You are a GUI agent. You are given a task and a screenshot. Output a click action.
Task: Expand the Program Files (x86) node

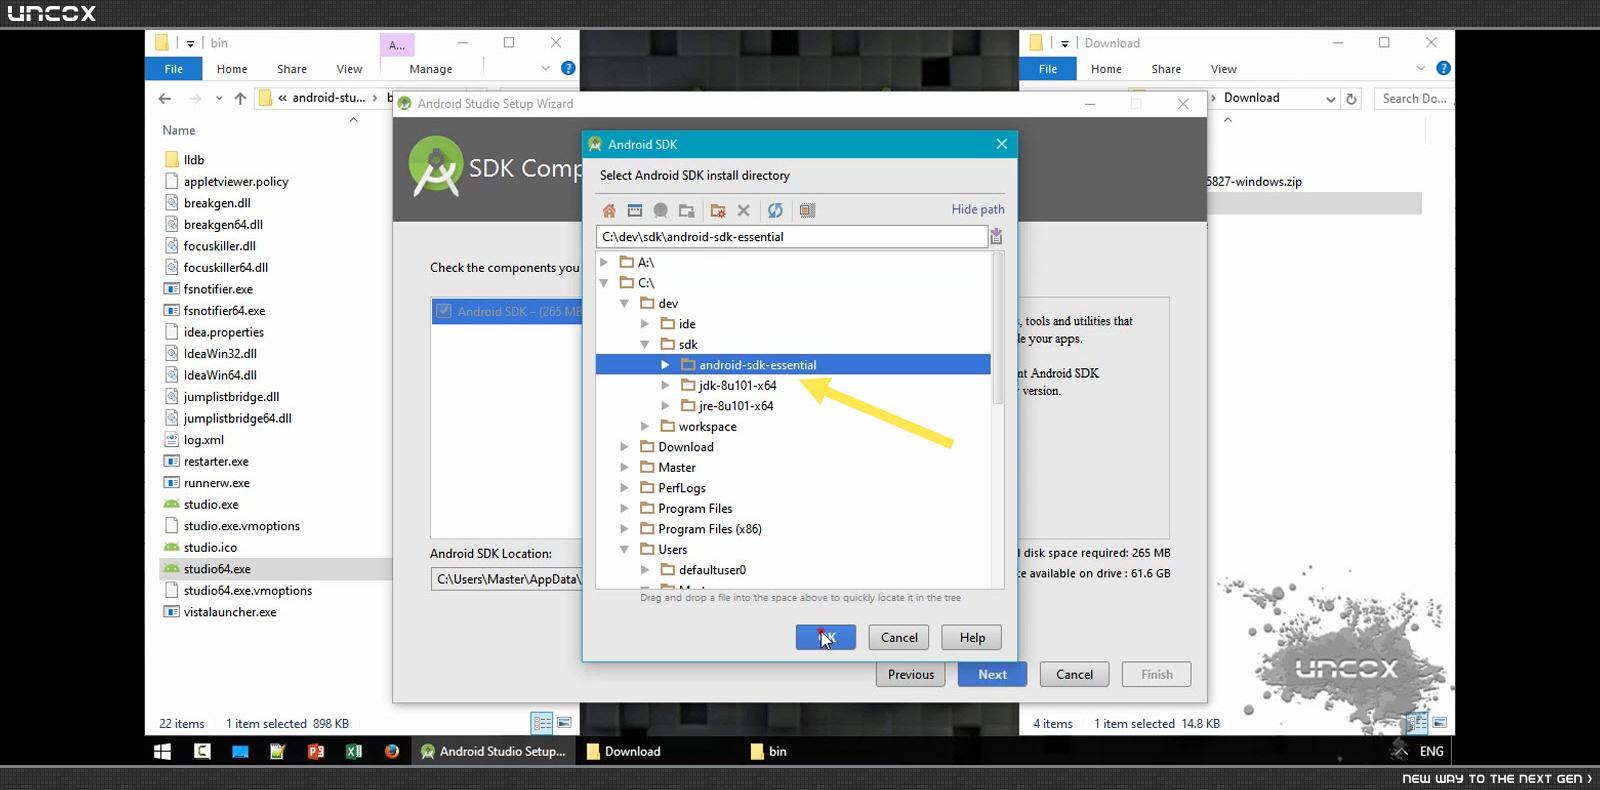pyautogui.click(x=624, y=529)
